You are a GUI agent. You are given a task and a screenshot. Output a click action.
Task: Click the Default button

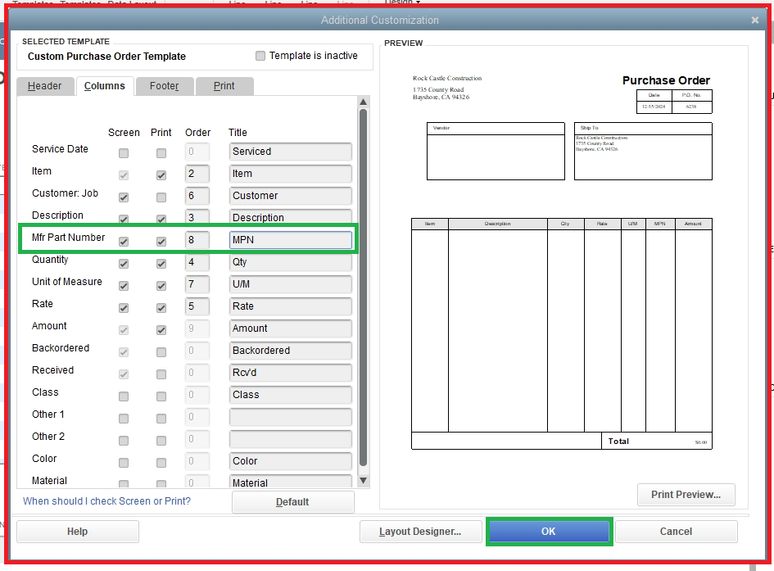pyautogui.click(x=293, y=502)
